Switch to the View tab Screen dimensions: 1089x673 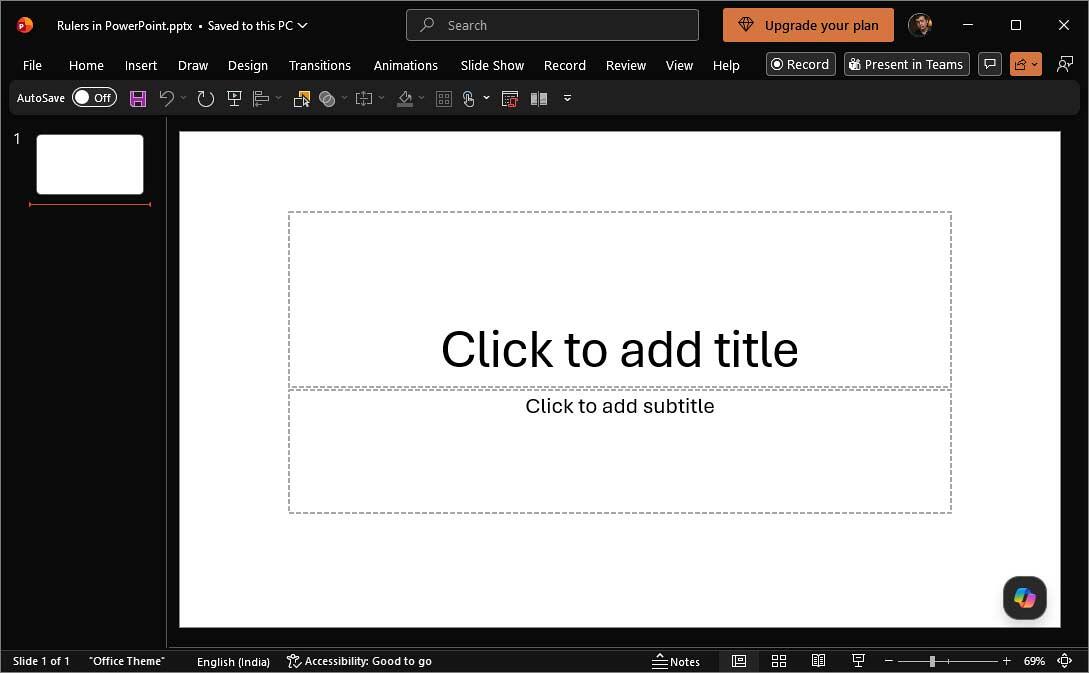click(679, 65)
